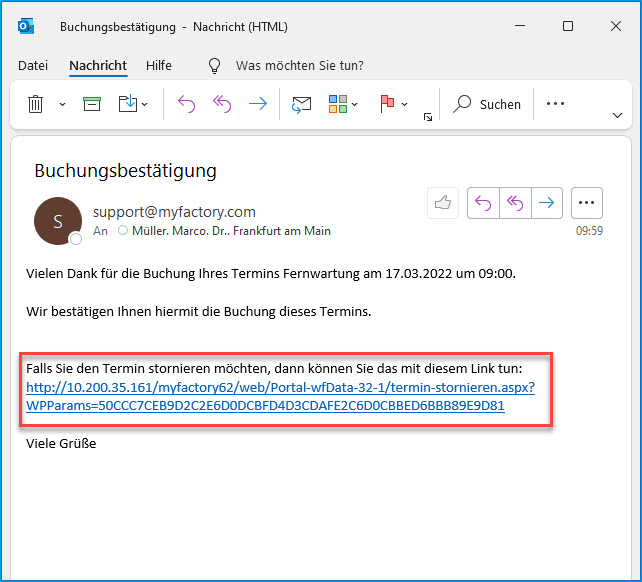Open more actions in message header

point(587,203)
